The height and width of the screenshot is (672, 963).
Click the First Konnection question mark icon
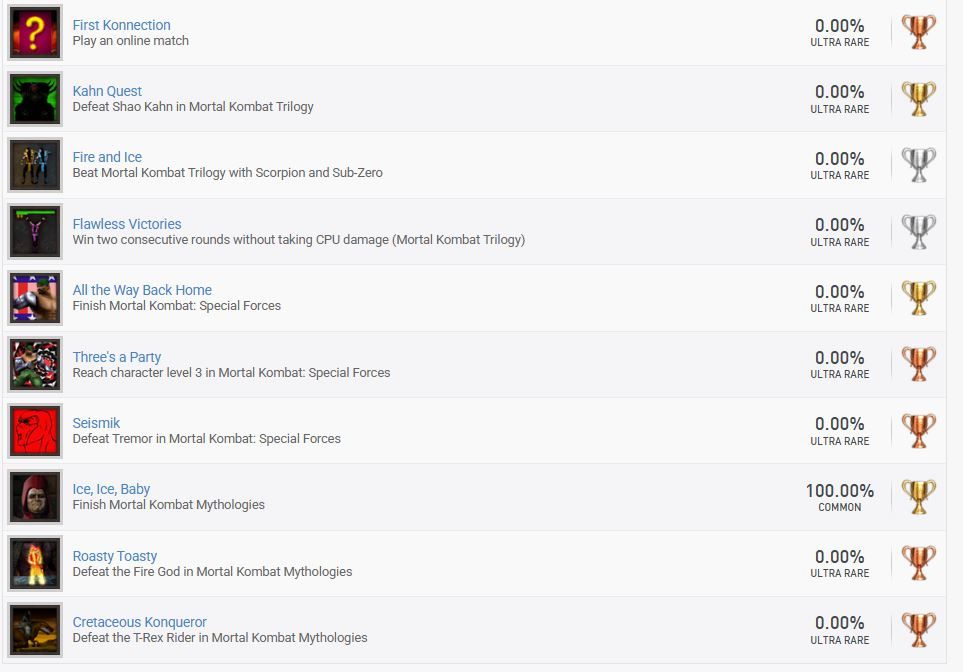(35, 32)
